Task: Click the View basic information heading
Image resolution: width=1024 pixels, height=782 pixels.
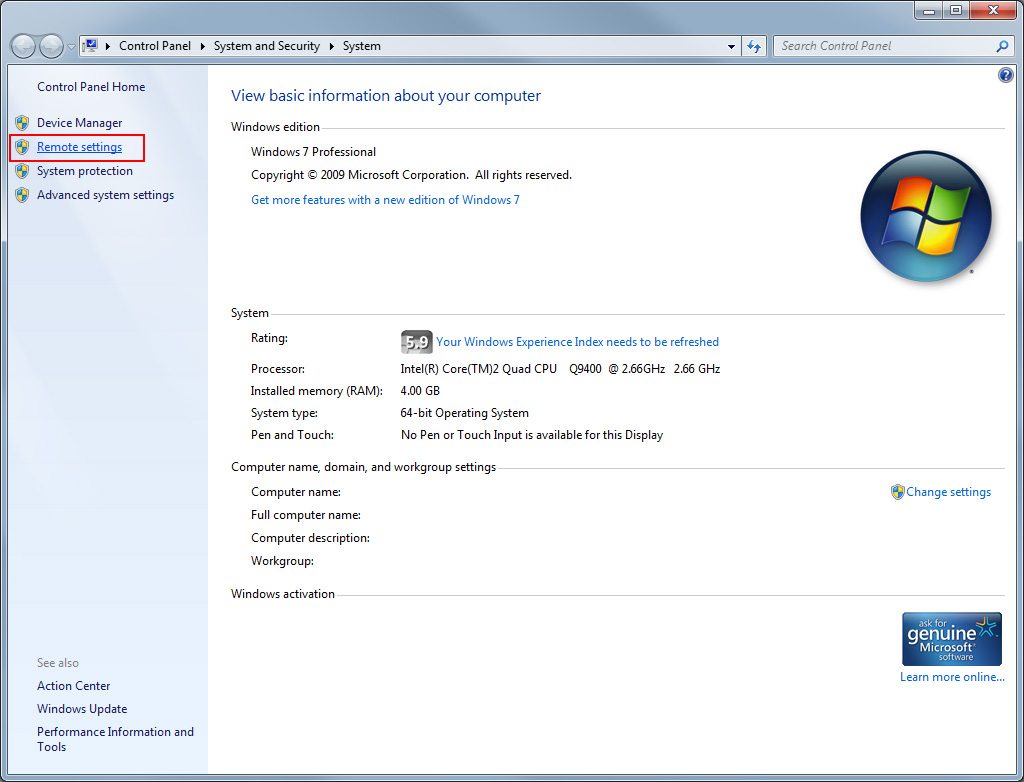Action: click(386, 95)
